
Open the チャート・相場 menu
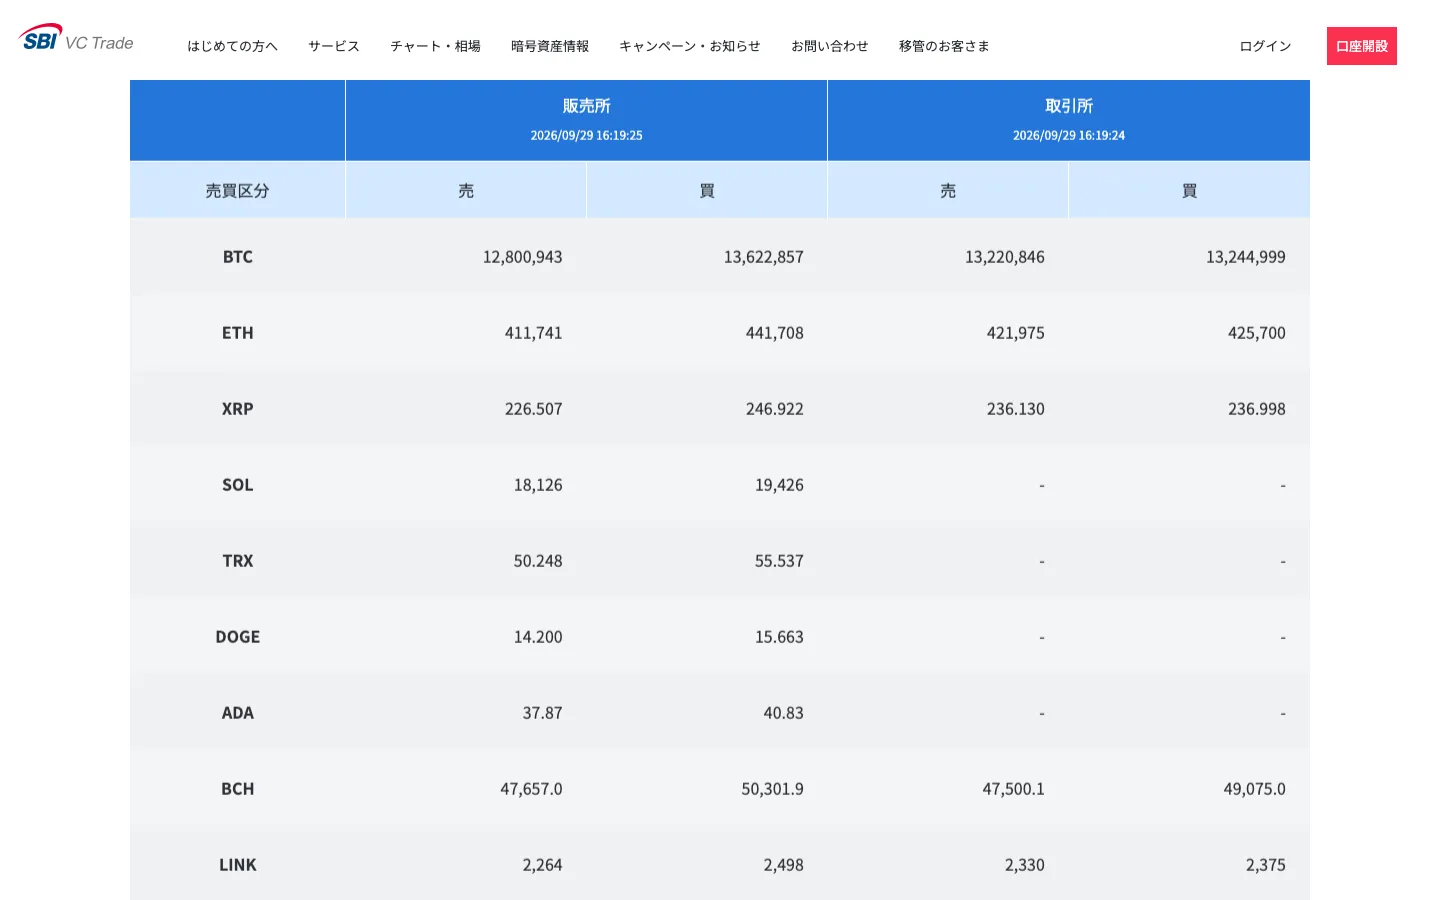[435, 46]
